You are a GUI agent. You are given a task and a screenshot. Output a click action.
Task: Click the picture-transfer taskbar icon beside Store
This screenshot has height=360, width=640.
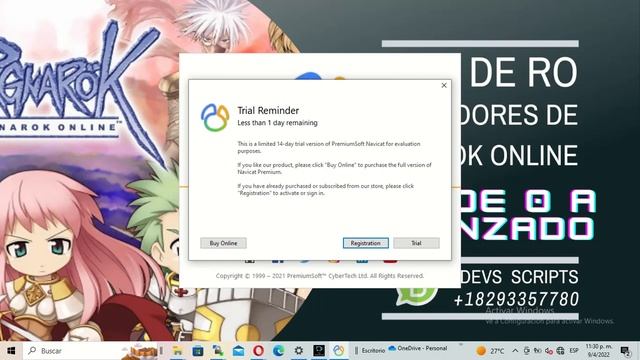(x=218, y=351)
